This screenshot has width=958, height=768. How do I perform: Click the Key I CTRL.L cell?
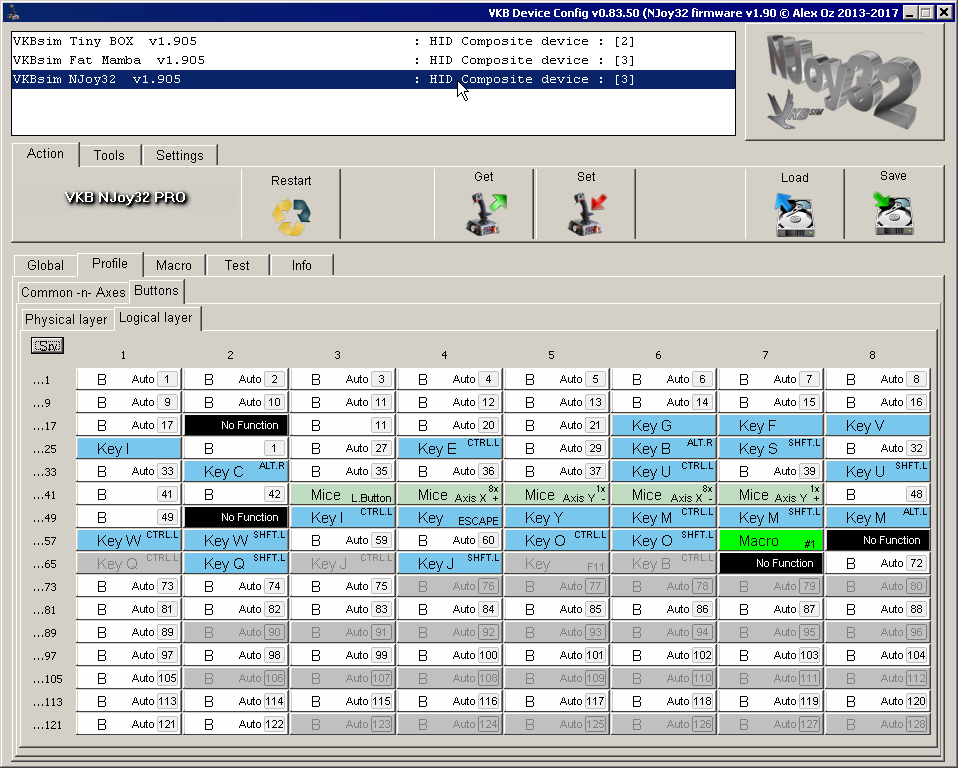[x=343, y=517]
